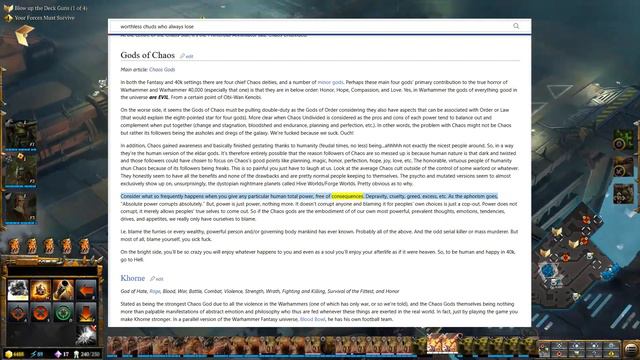
Task: Click the red X stop command icon
Action: 41,313
